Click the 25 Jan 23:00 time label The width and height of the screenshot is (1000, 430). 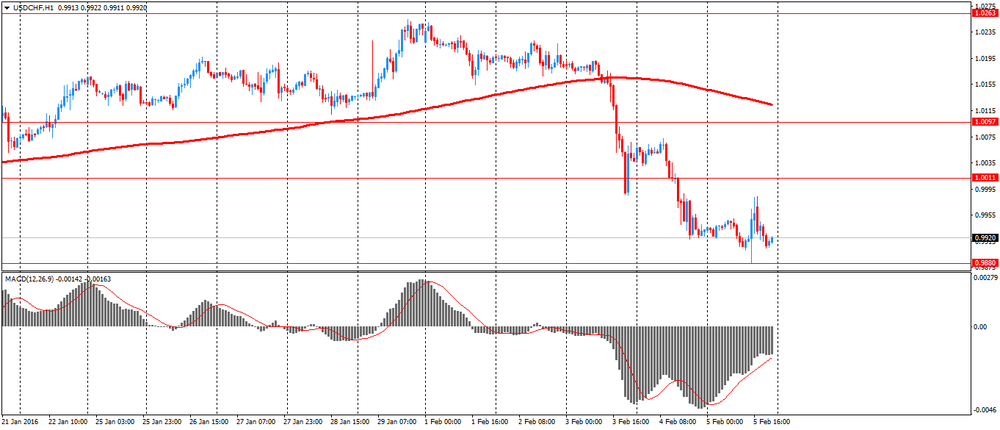161,422
